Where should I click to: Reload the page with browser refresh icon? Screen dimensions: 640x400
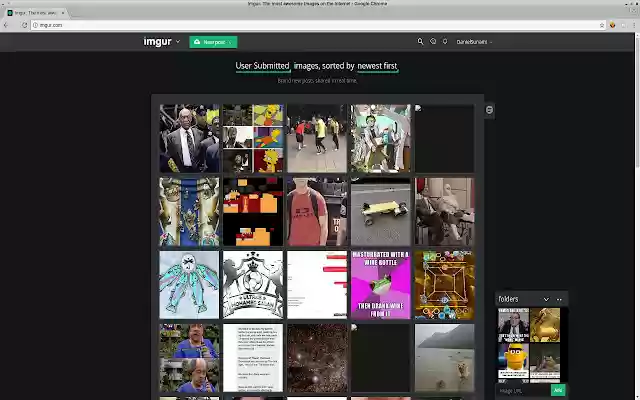pyautogui.click(x=24, y=25)
